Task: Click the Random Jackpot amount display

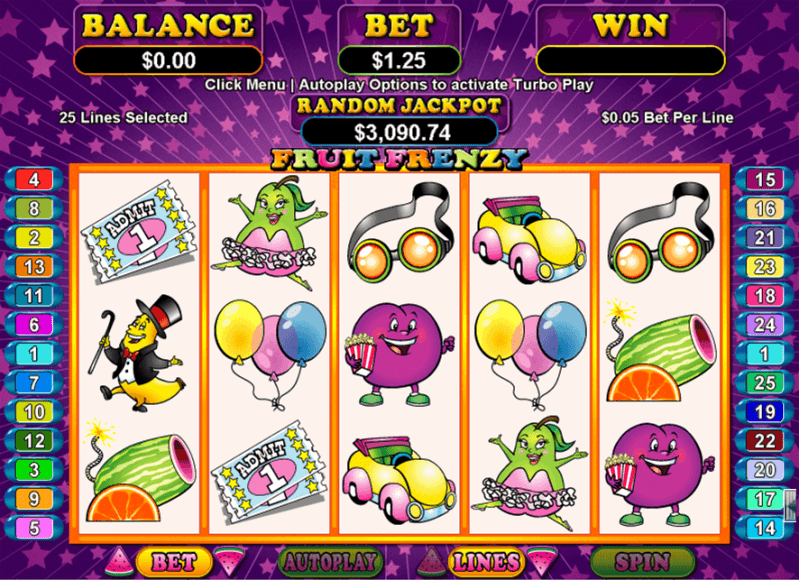Action: pos(400,133)
